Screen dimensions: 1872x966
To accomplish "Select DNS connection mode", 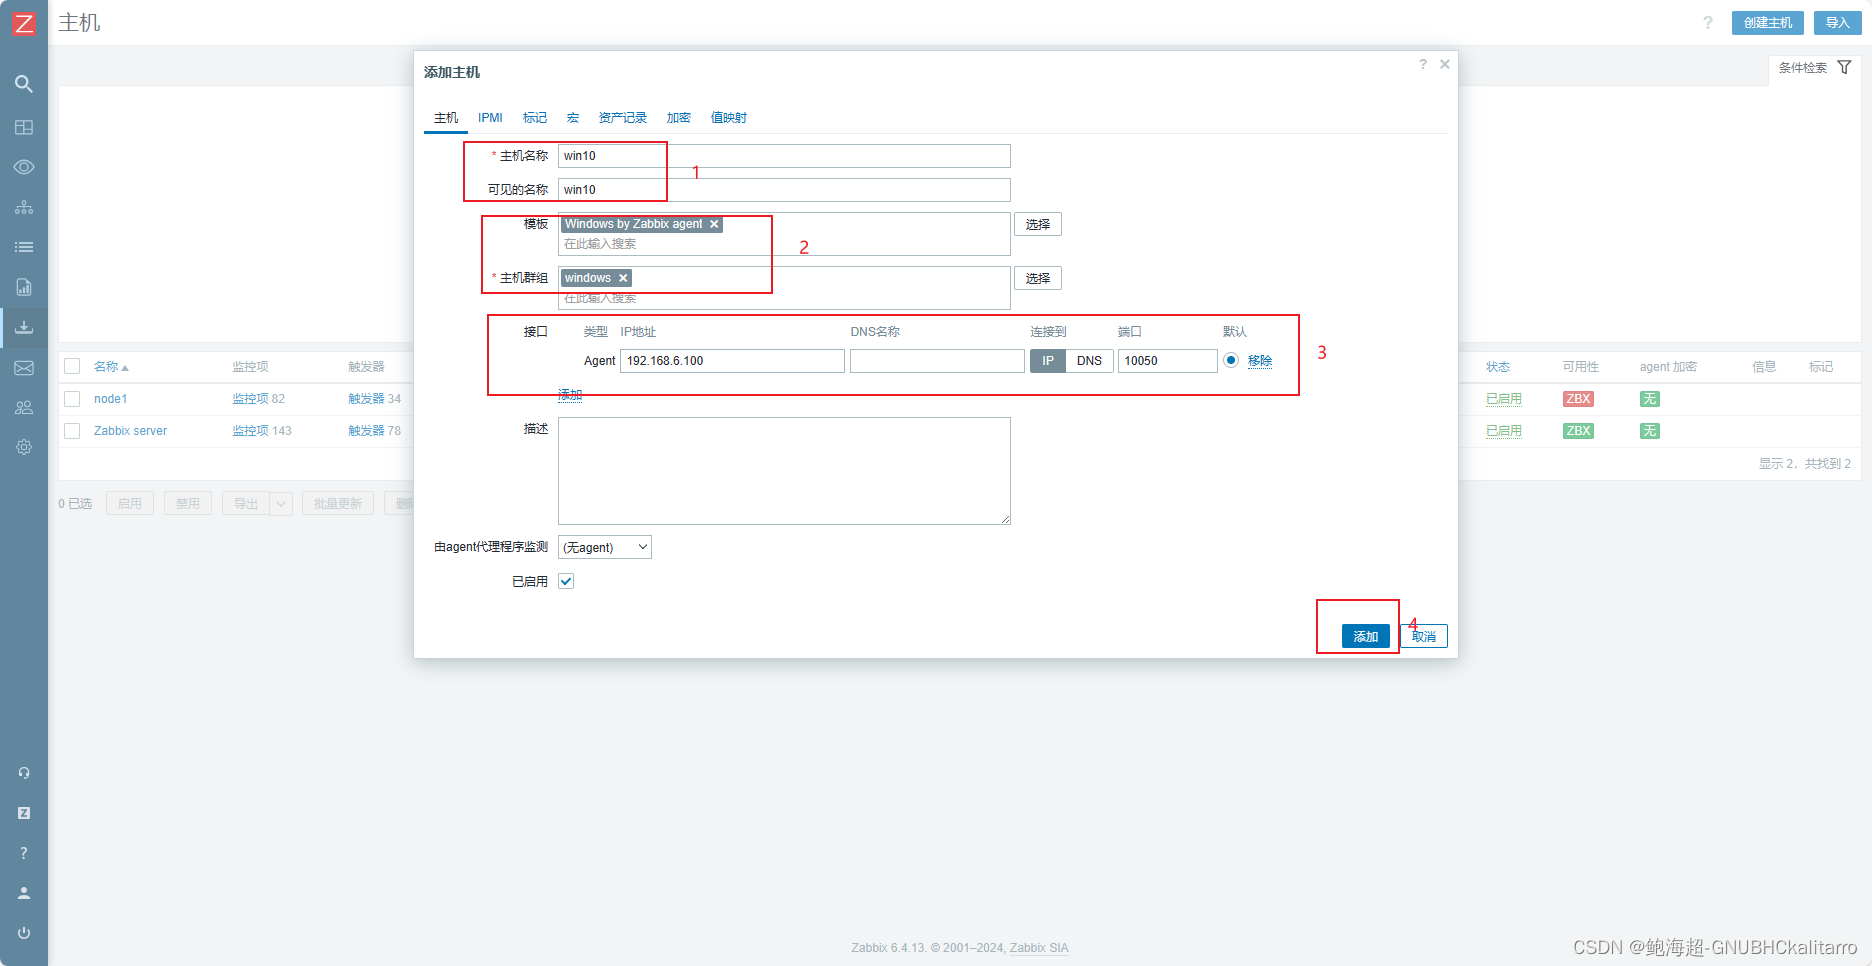I will (x=1089, y=361).
